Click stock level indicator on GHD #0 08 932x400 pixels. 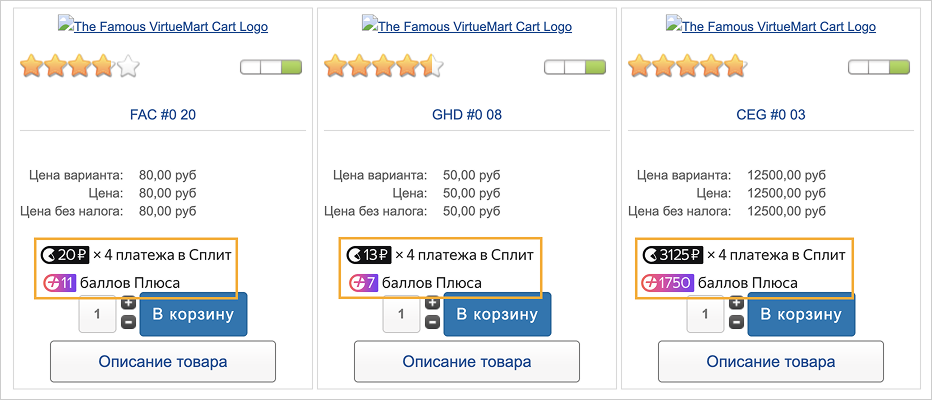point(575,68)
